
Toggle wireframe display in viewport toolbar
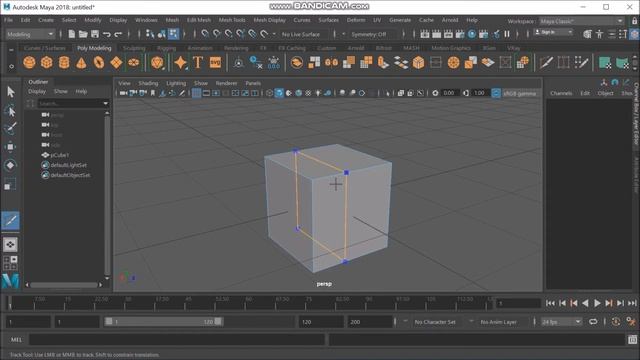pyautogui.click(x=269, y=93)
